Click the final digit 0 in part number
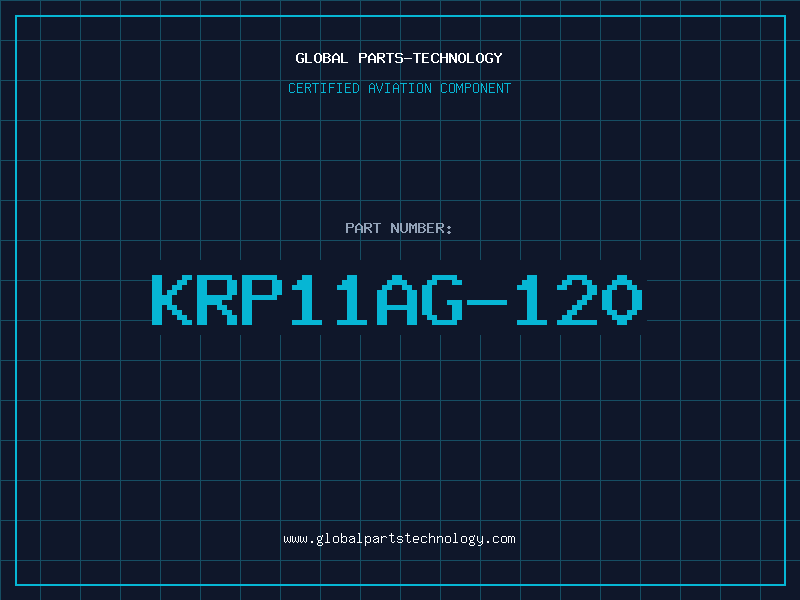The height and width of the screenshot is (600, 800). coord(622,299)
